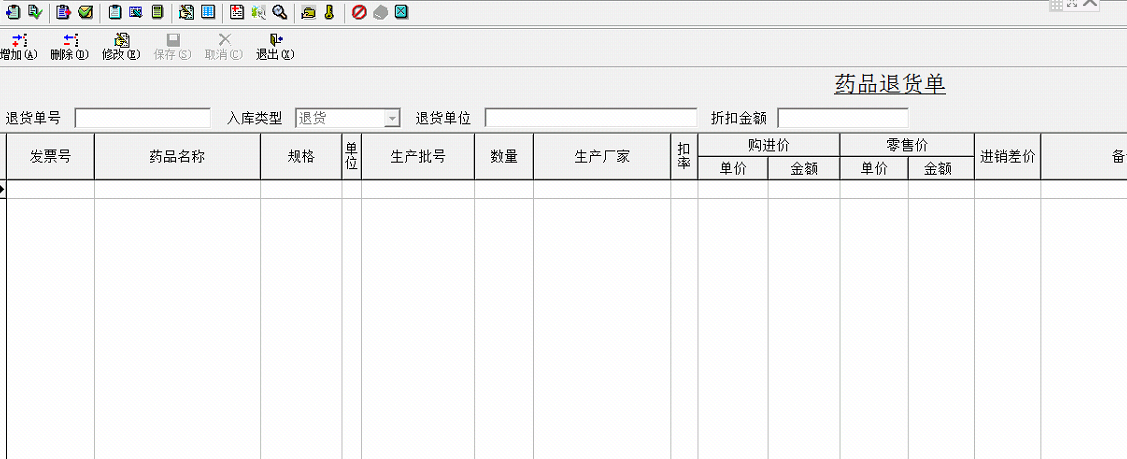Click the first row's 药品名称 cell
Screen dimensions: 1127x459
pos(178,190)
